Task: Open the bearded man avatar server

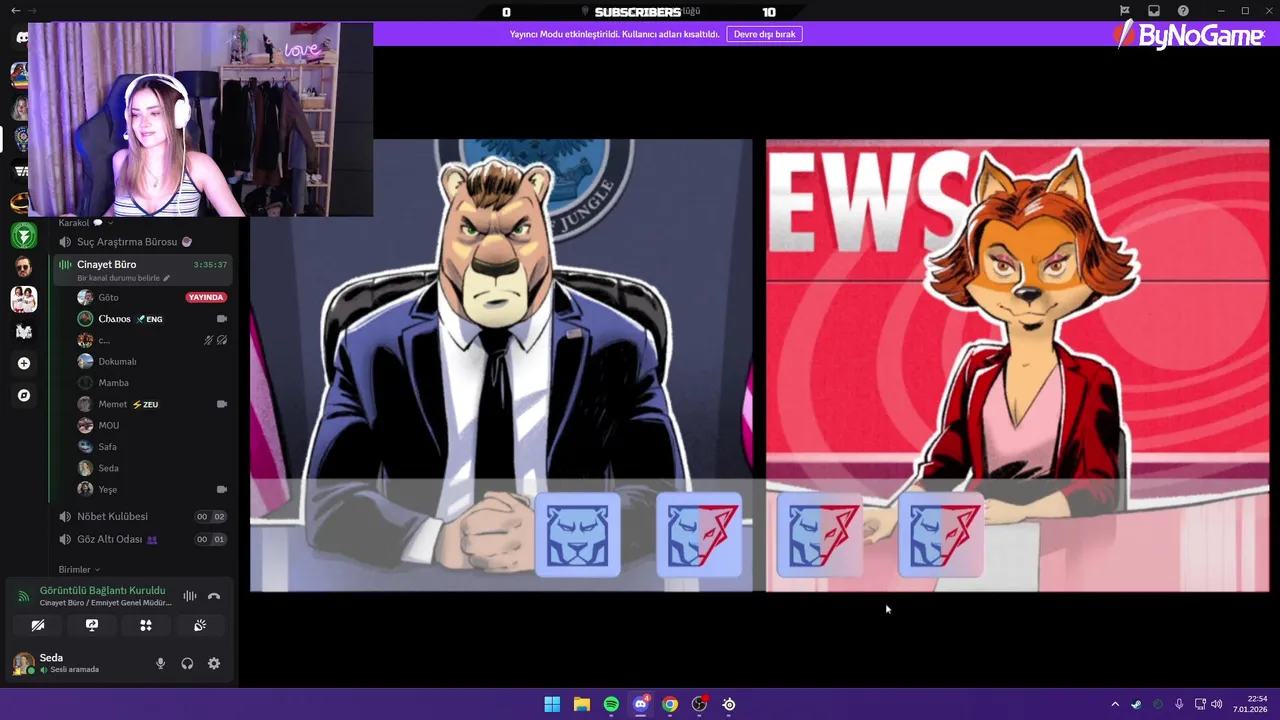Action: [24, 267]
